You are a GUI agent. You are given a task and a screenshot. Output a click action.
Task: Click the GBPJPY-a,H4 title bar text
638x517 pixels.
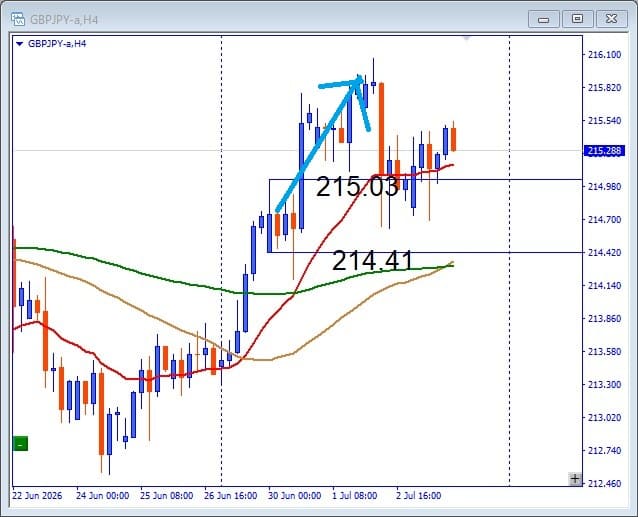[x=64, y=20]
